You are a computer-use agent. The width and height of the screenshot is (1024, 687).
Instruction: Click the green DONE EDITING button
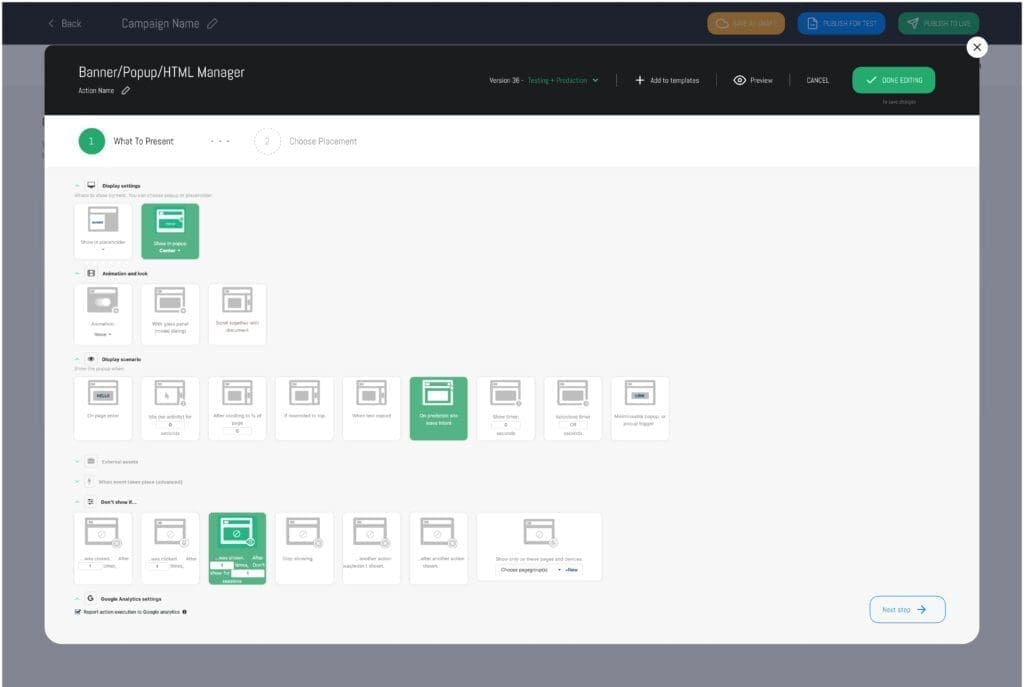point(891,80)
